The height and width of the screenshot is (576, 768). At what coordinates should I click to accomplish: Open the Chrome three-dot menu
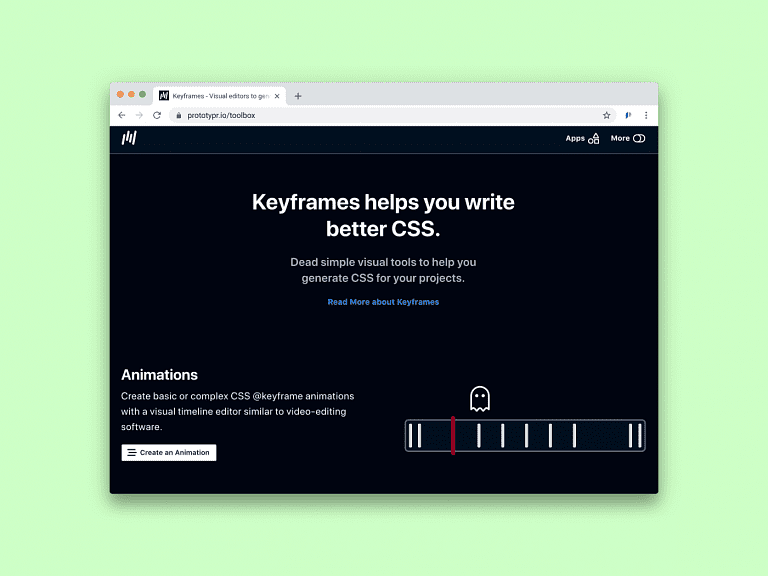click(646, 115)
